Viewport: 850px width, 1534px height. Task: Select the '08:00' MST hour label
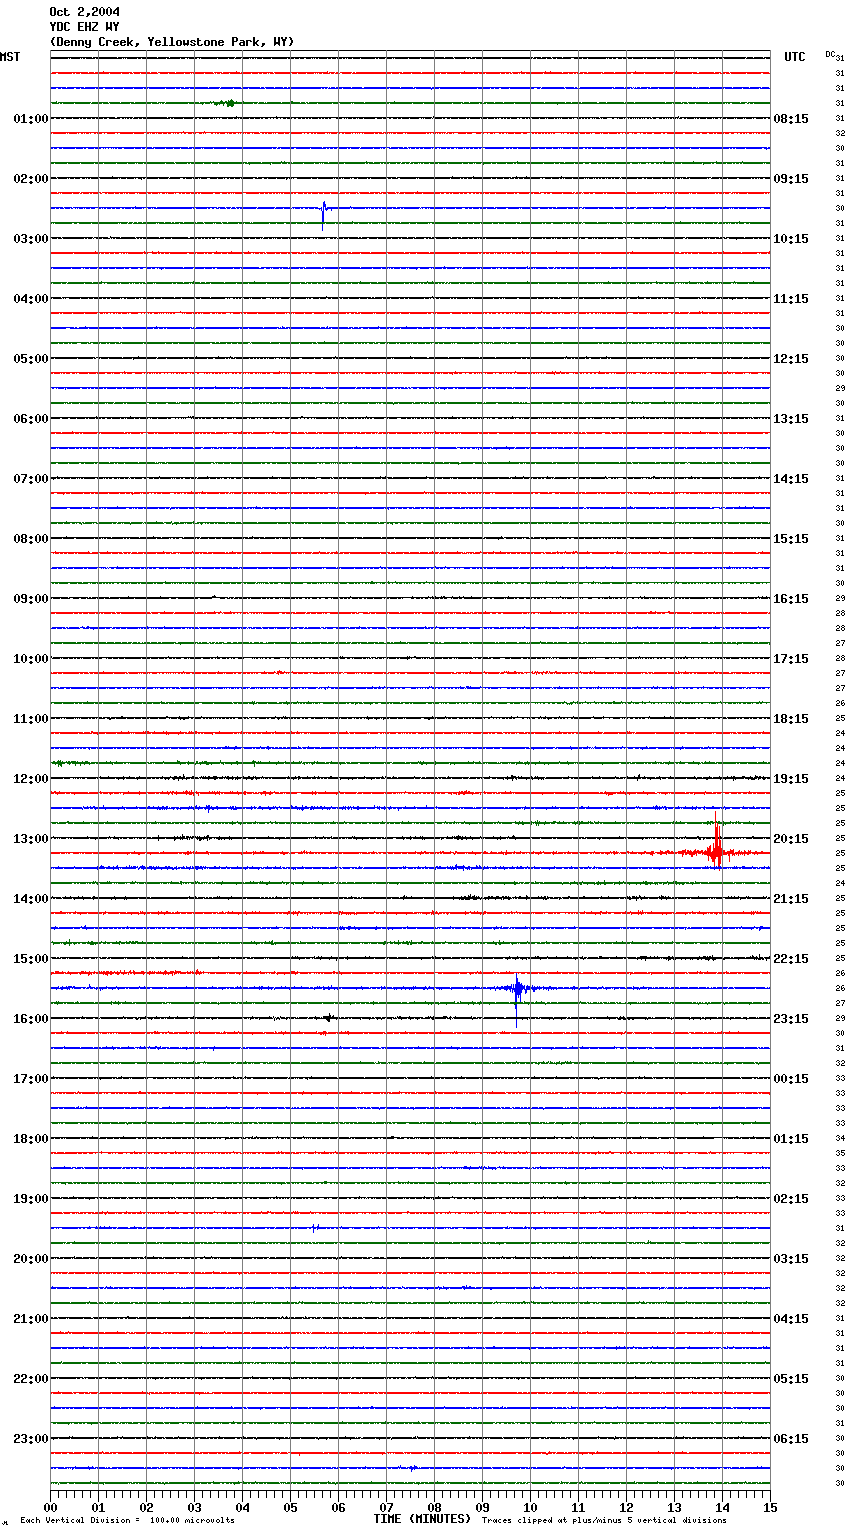[30, 539]
